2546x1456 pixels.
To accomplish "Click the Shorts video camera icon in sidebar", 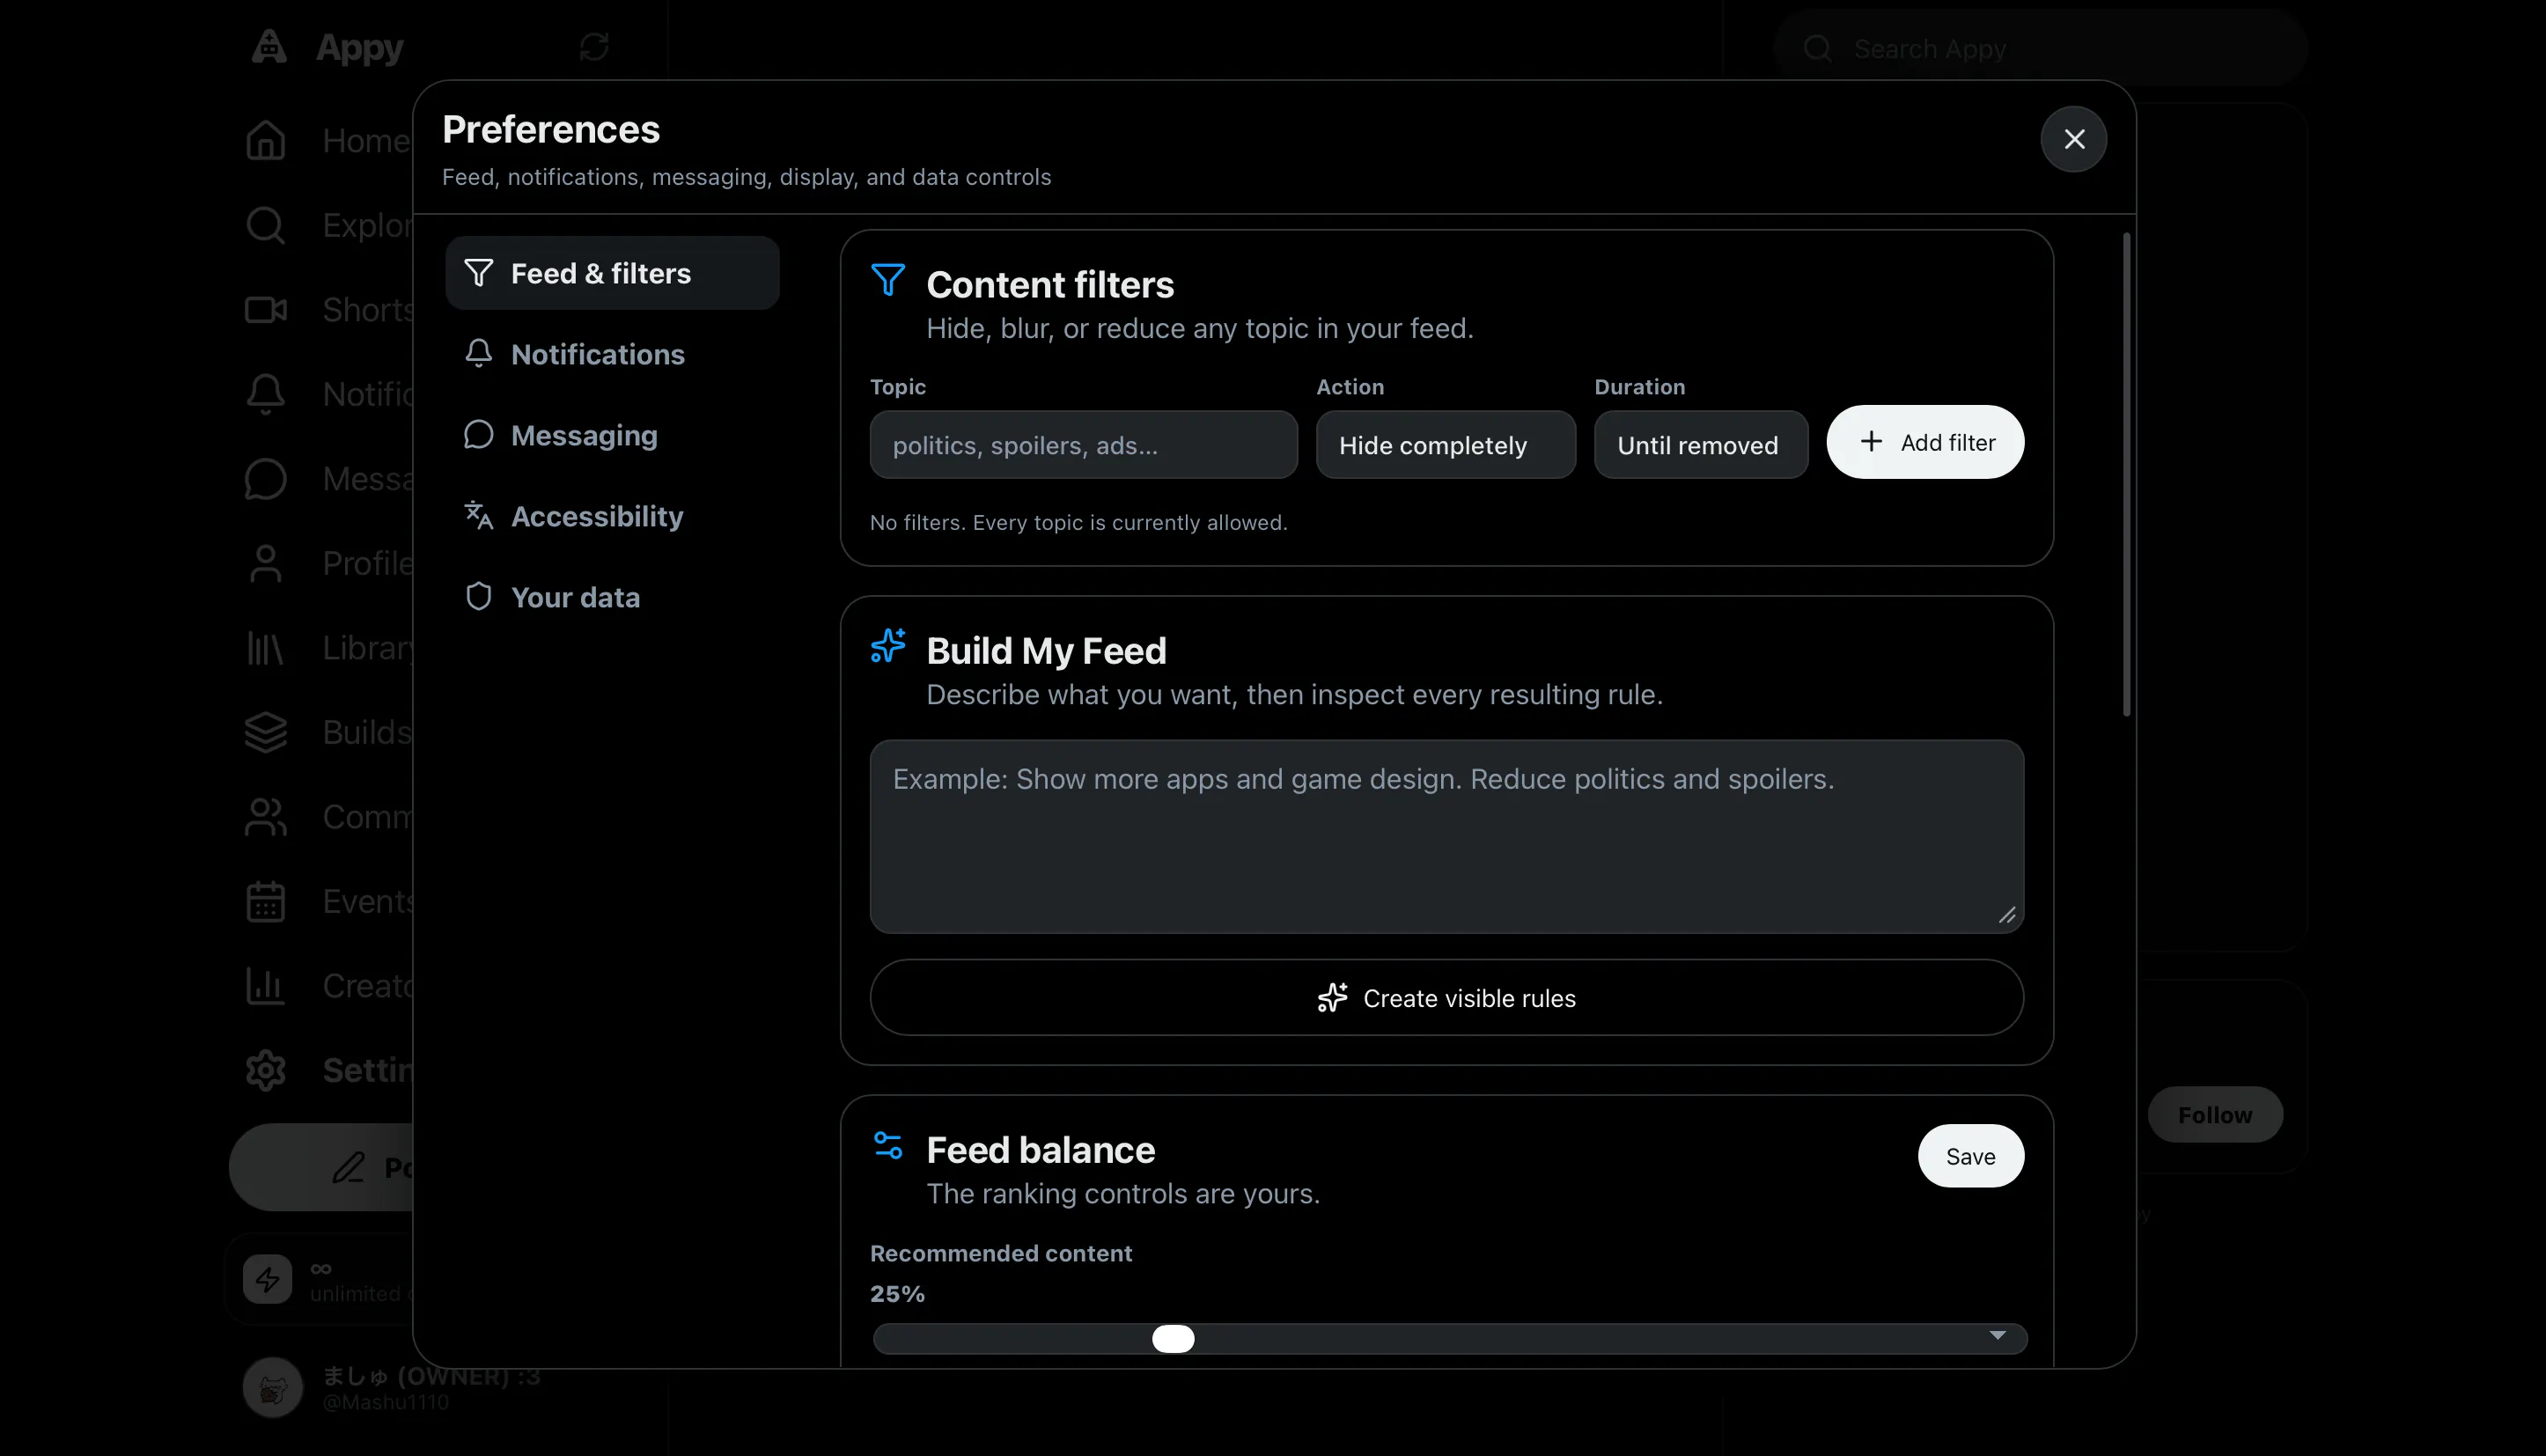I will pos(265,310).
